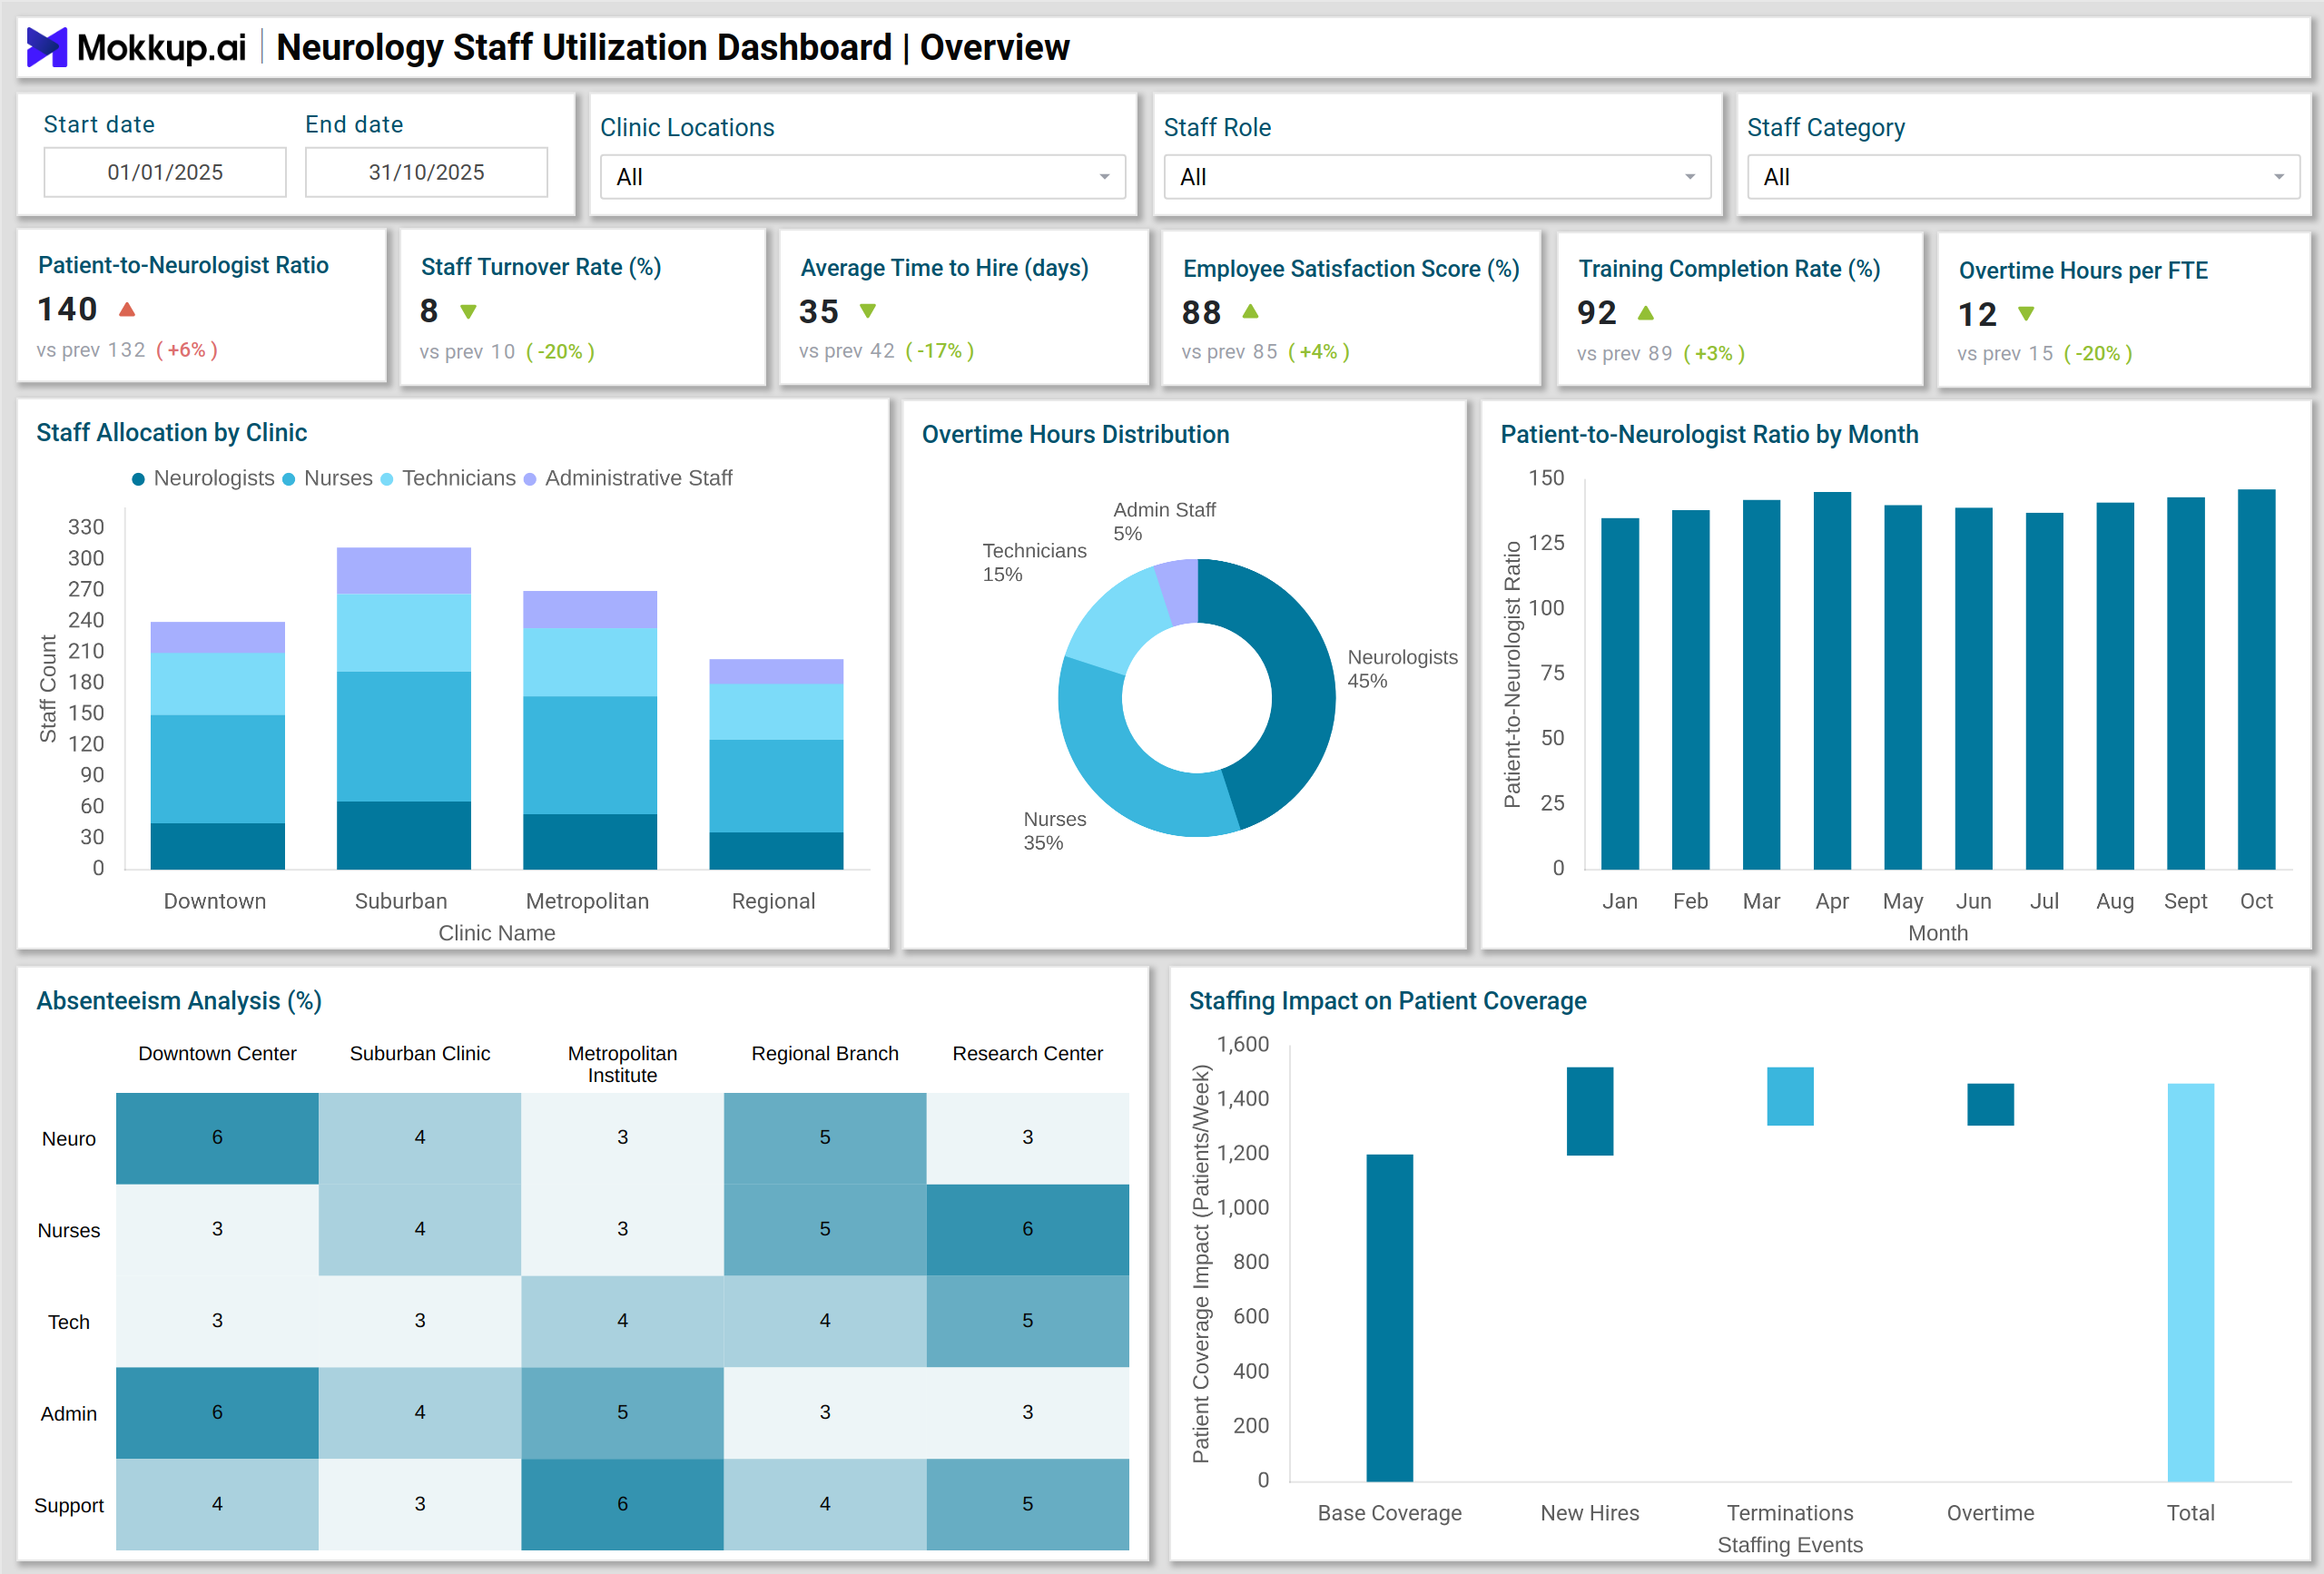This screenshot has height=1574, width=2324.
Task: Click the Overtime Hours Distribution heading
Action: [x=1075, y=435]
